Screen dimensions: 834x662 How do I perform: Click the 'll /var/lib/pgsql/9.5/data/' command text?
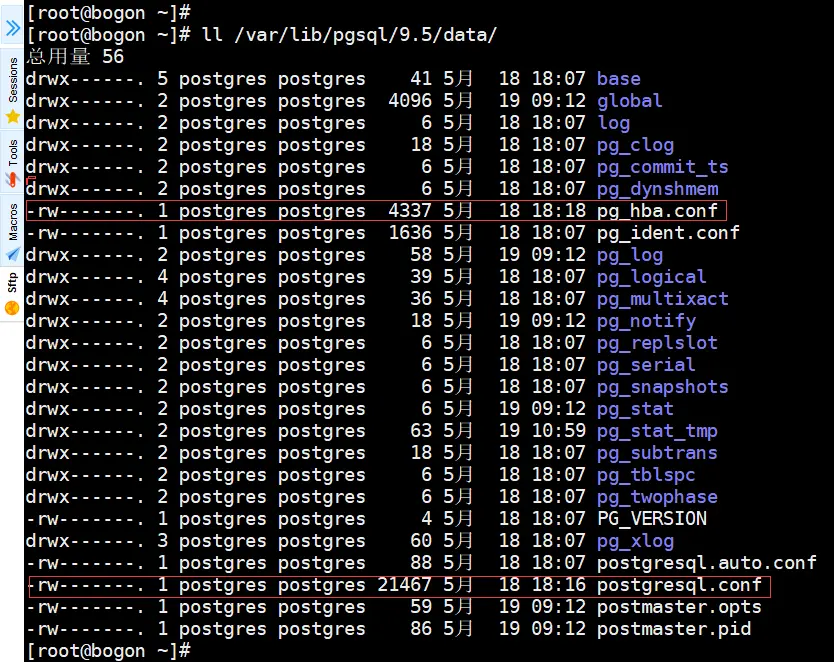point(349,35)
